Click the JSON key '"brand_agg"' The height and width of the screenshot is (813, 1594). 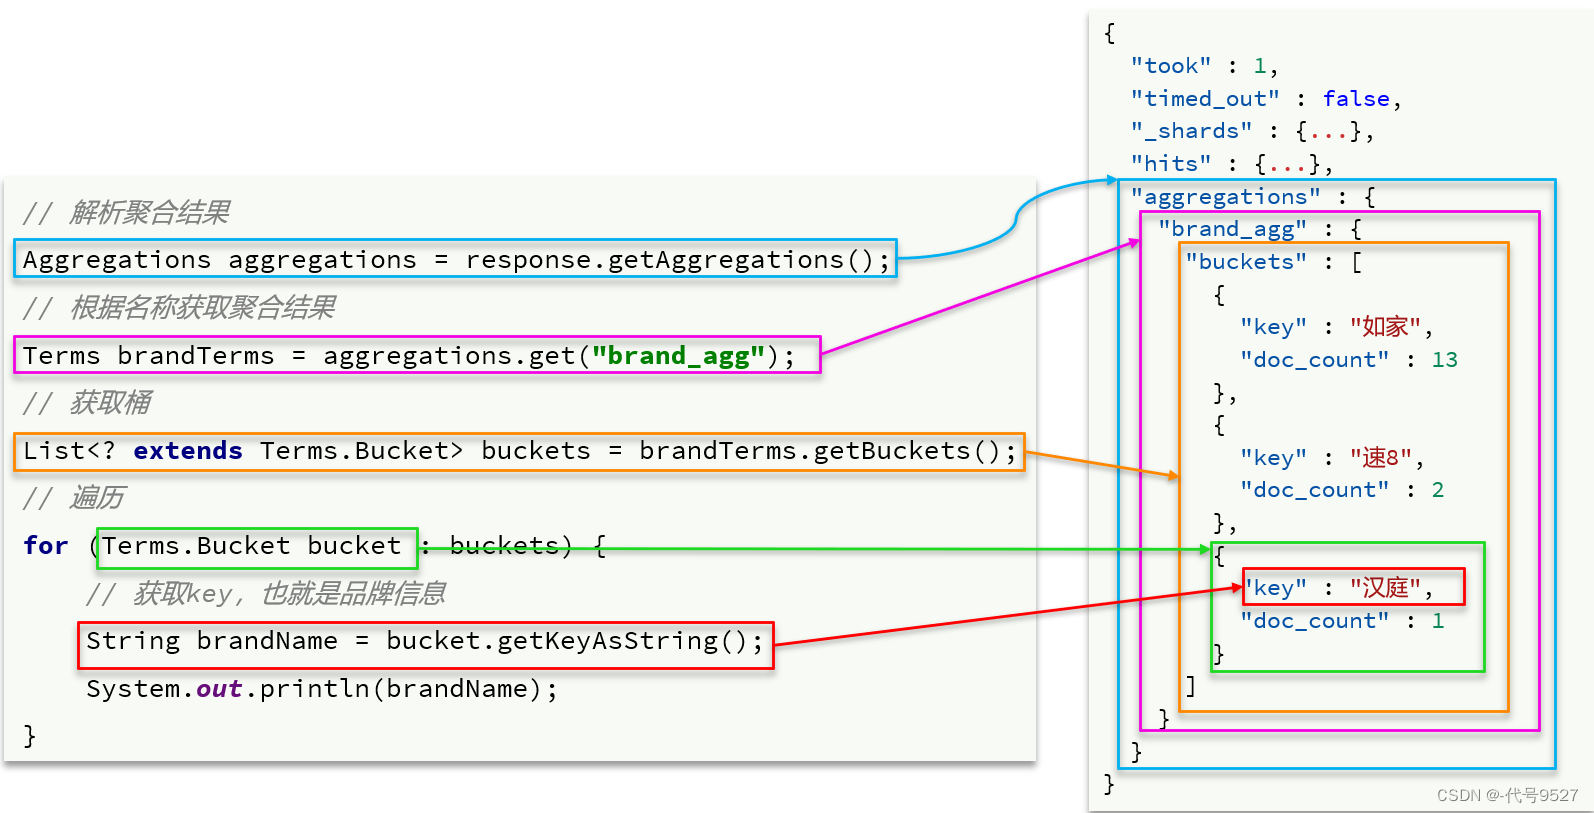coord(1232,229)
